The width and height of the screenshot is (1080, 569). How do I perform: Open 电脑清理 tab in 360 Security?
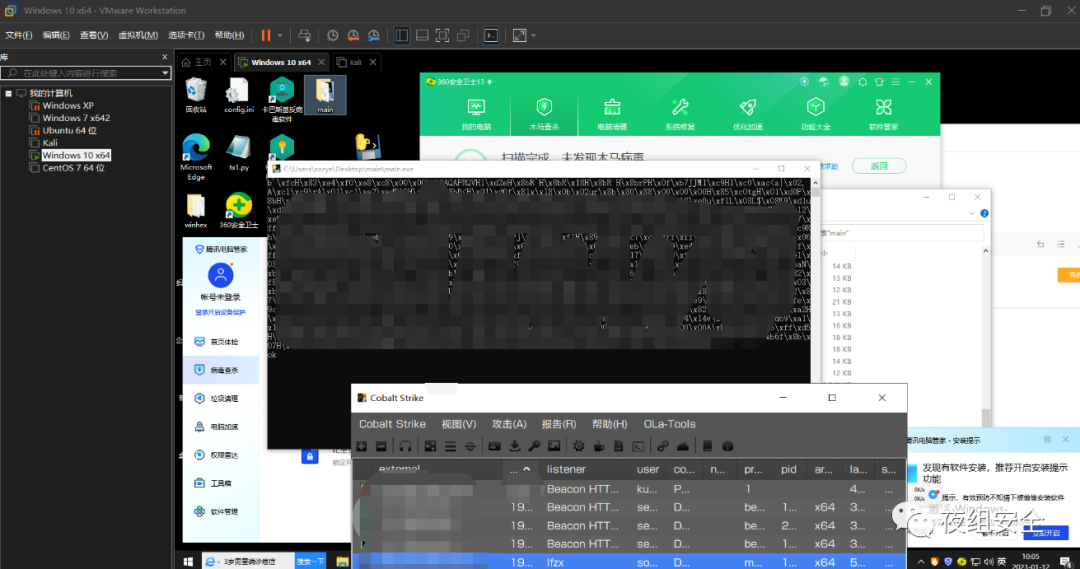tap(612, 114)
